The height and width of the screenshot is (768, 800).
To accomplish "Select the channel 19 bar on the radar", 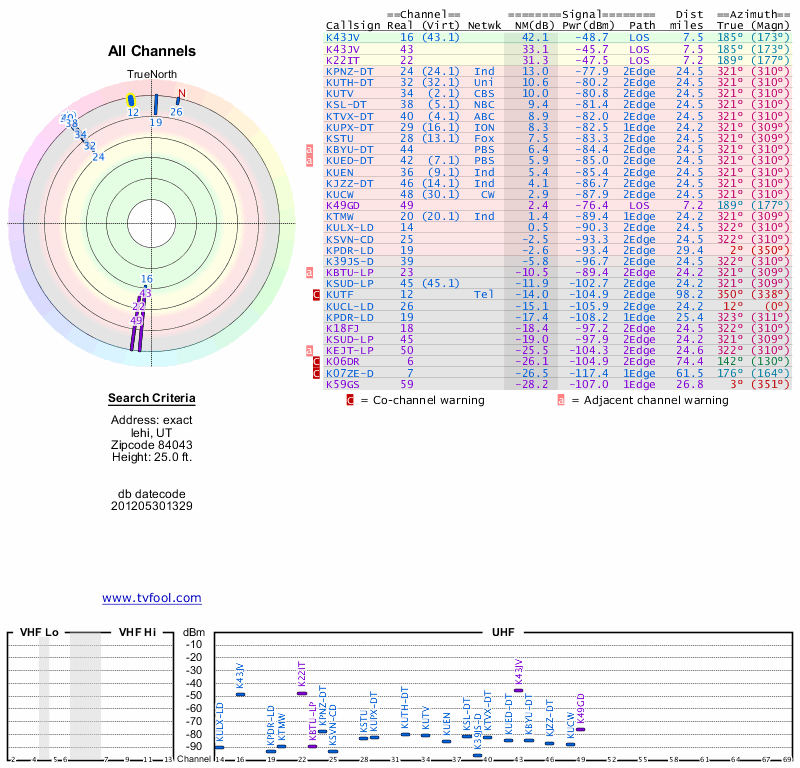I will tap(155, 105).
